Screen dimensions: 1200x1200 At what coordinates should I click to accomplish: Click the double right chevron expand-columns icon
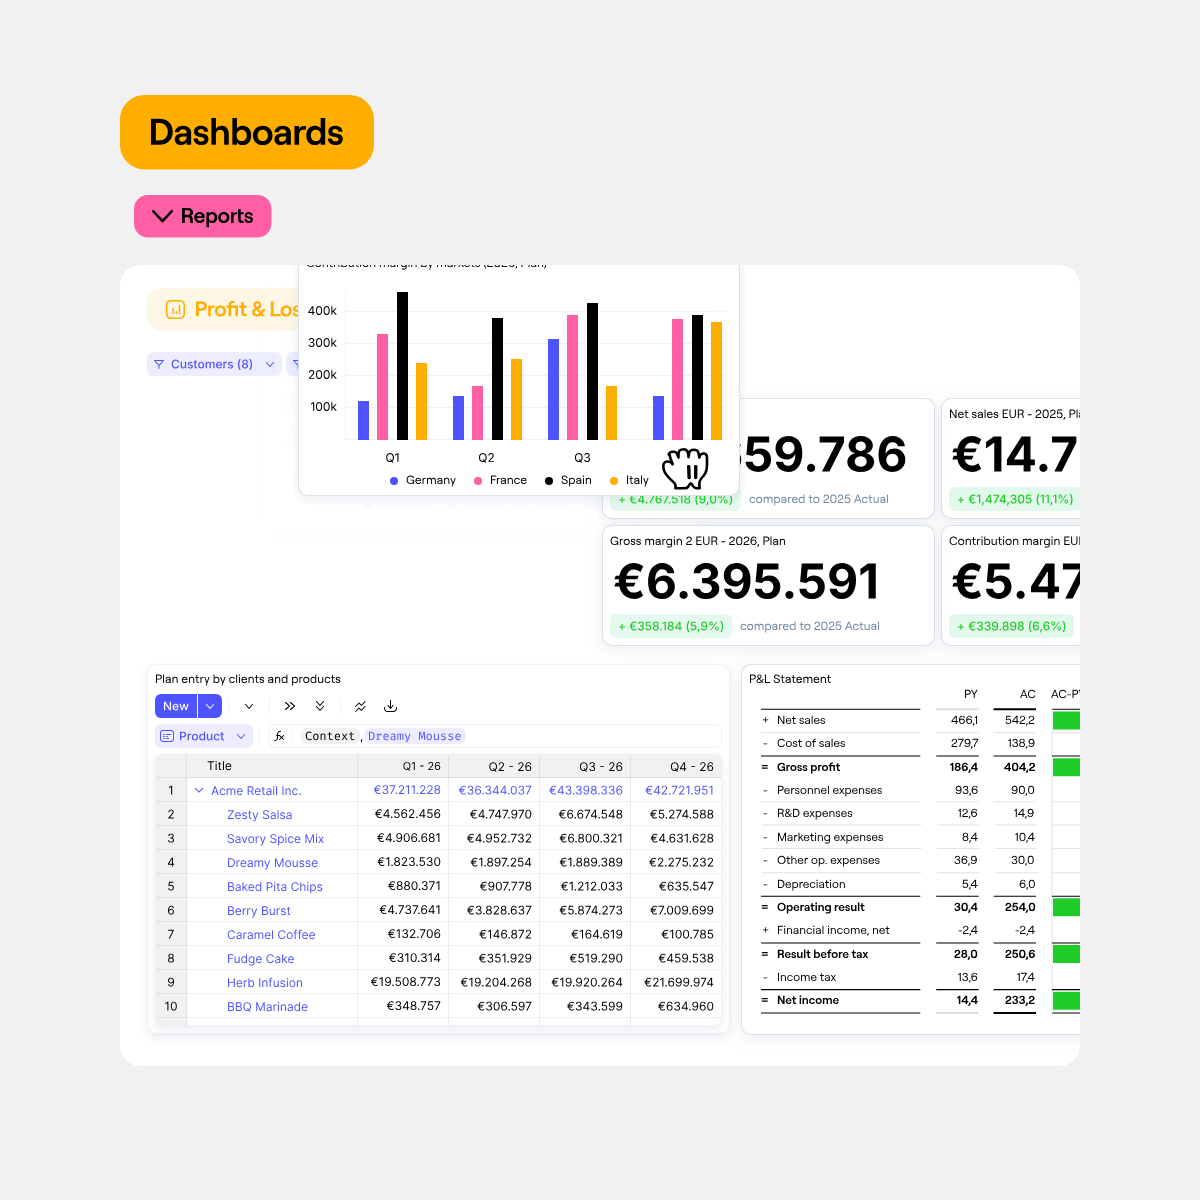(290, 706)
